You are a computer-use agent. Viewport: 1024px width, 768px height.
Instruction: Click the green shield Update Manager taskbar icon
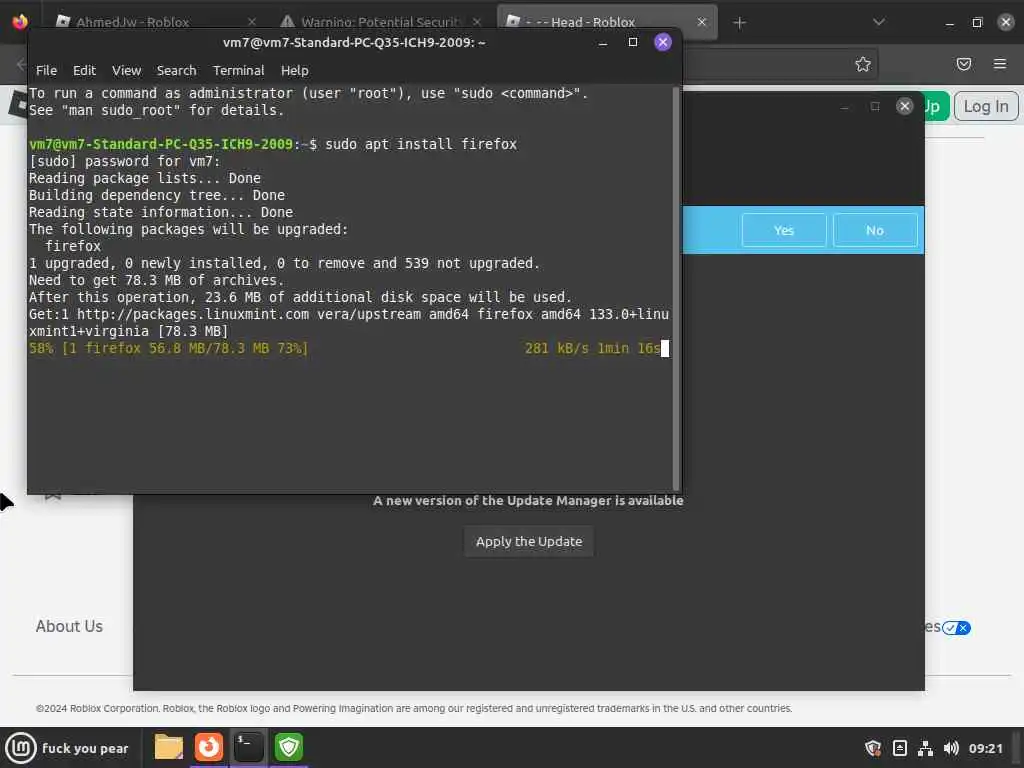click(x=289, y=747)
